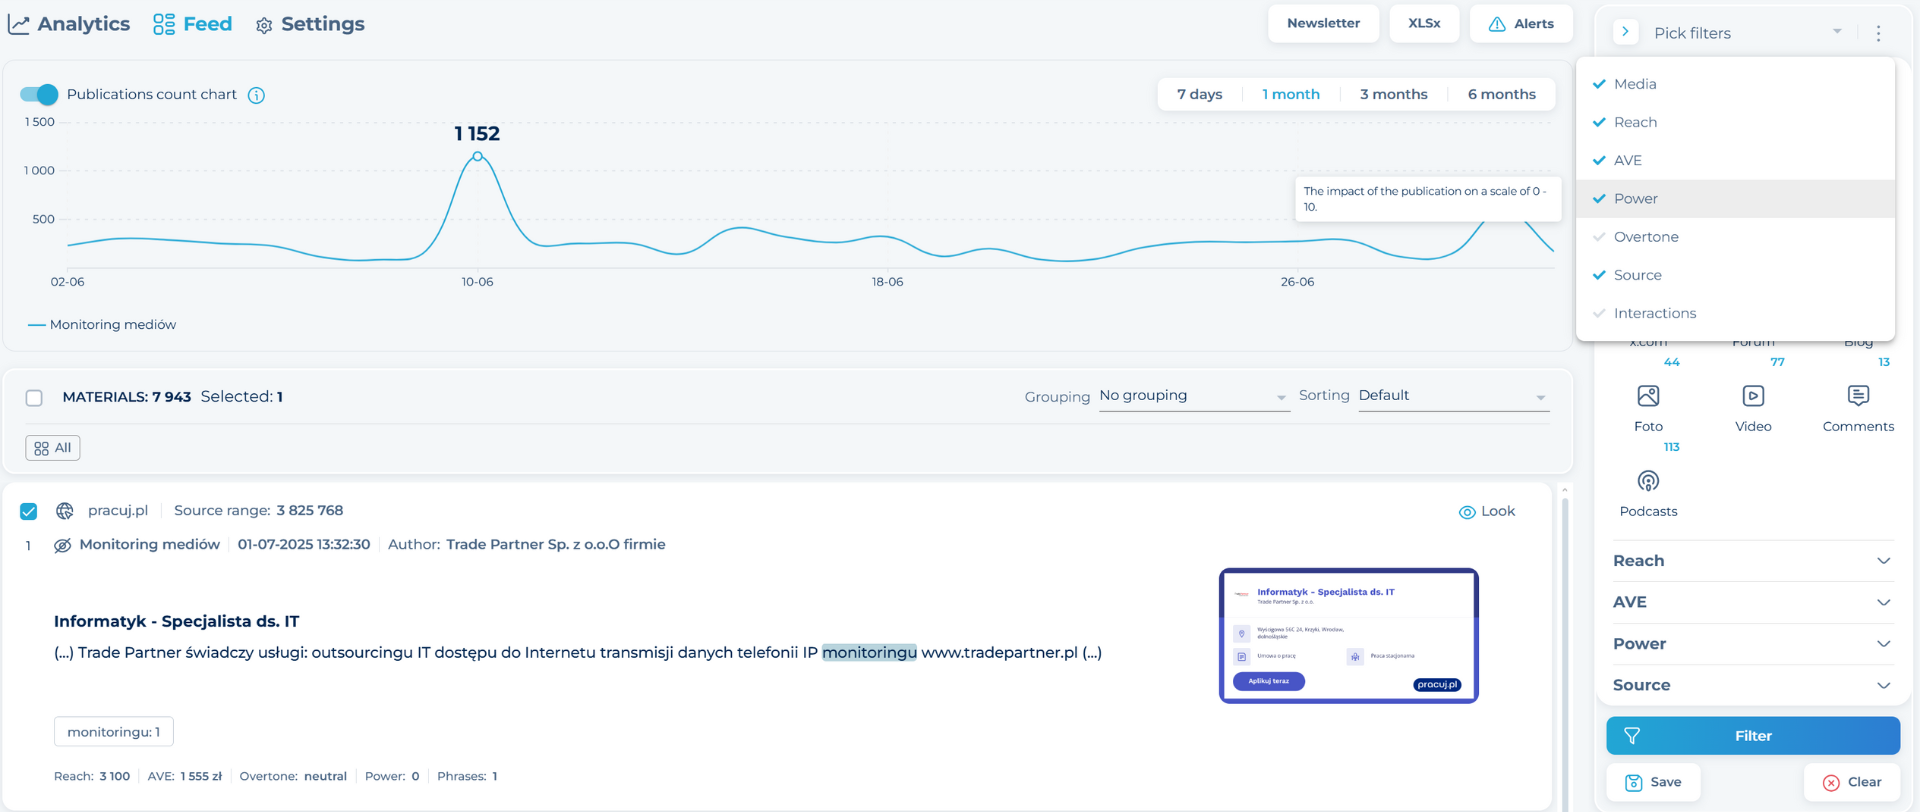Toggle the Publications count chart switch
The height and width of the screenshot is (812, 1920).
39,94
